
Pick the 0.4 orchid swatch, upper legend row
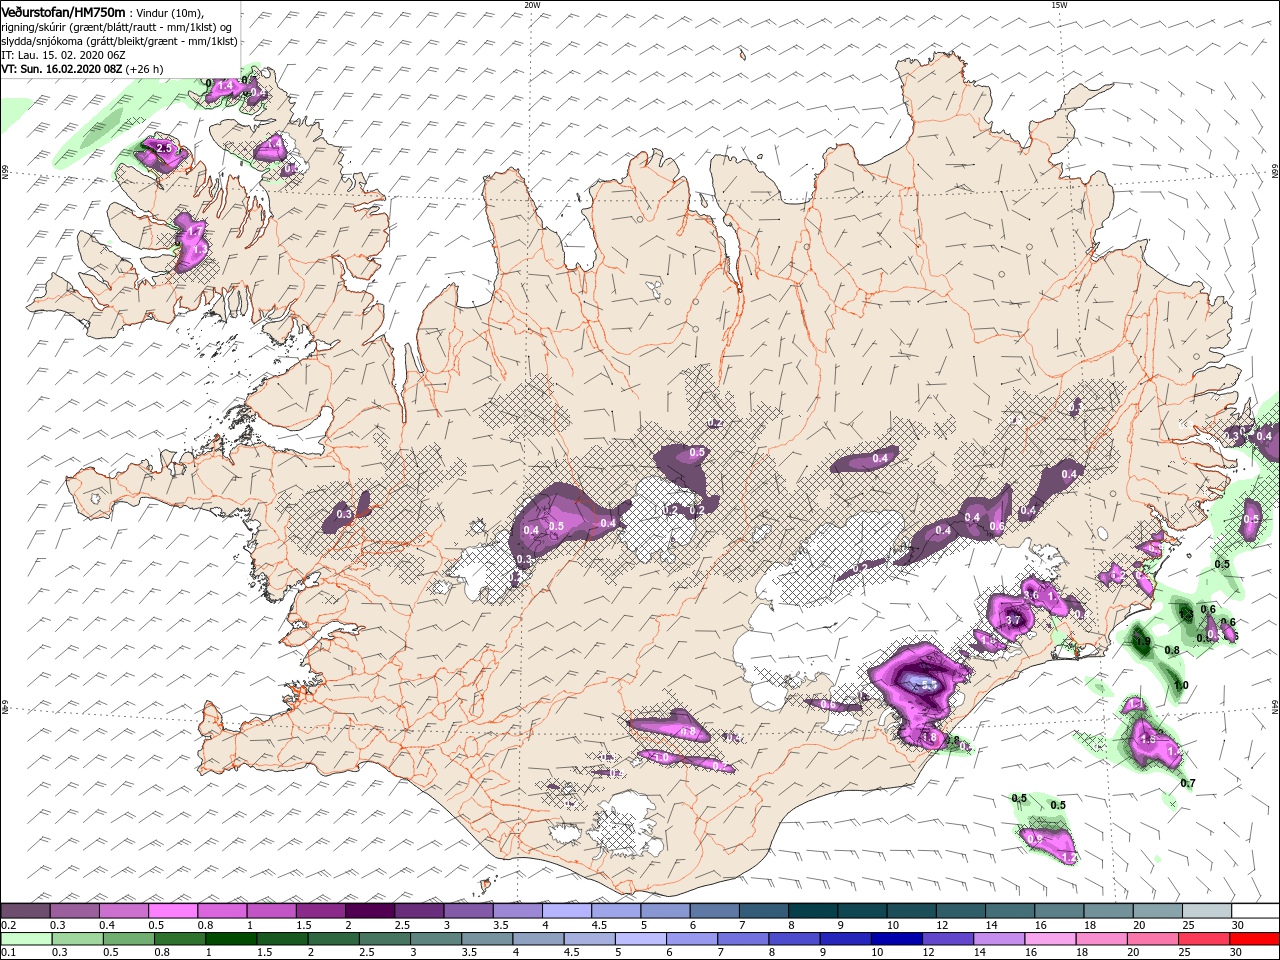(x=123, y=911)
